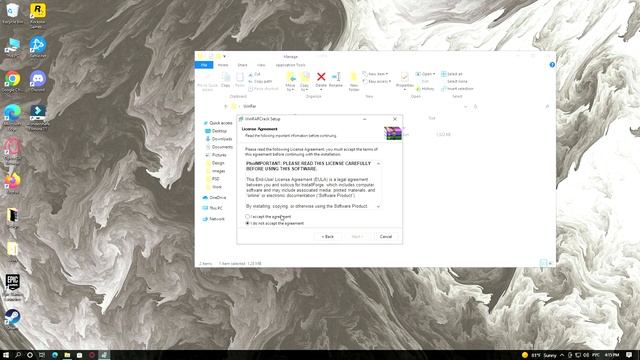Switch to the View ribbon tab

click(x=261, y=65)
